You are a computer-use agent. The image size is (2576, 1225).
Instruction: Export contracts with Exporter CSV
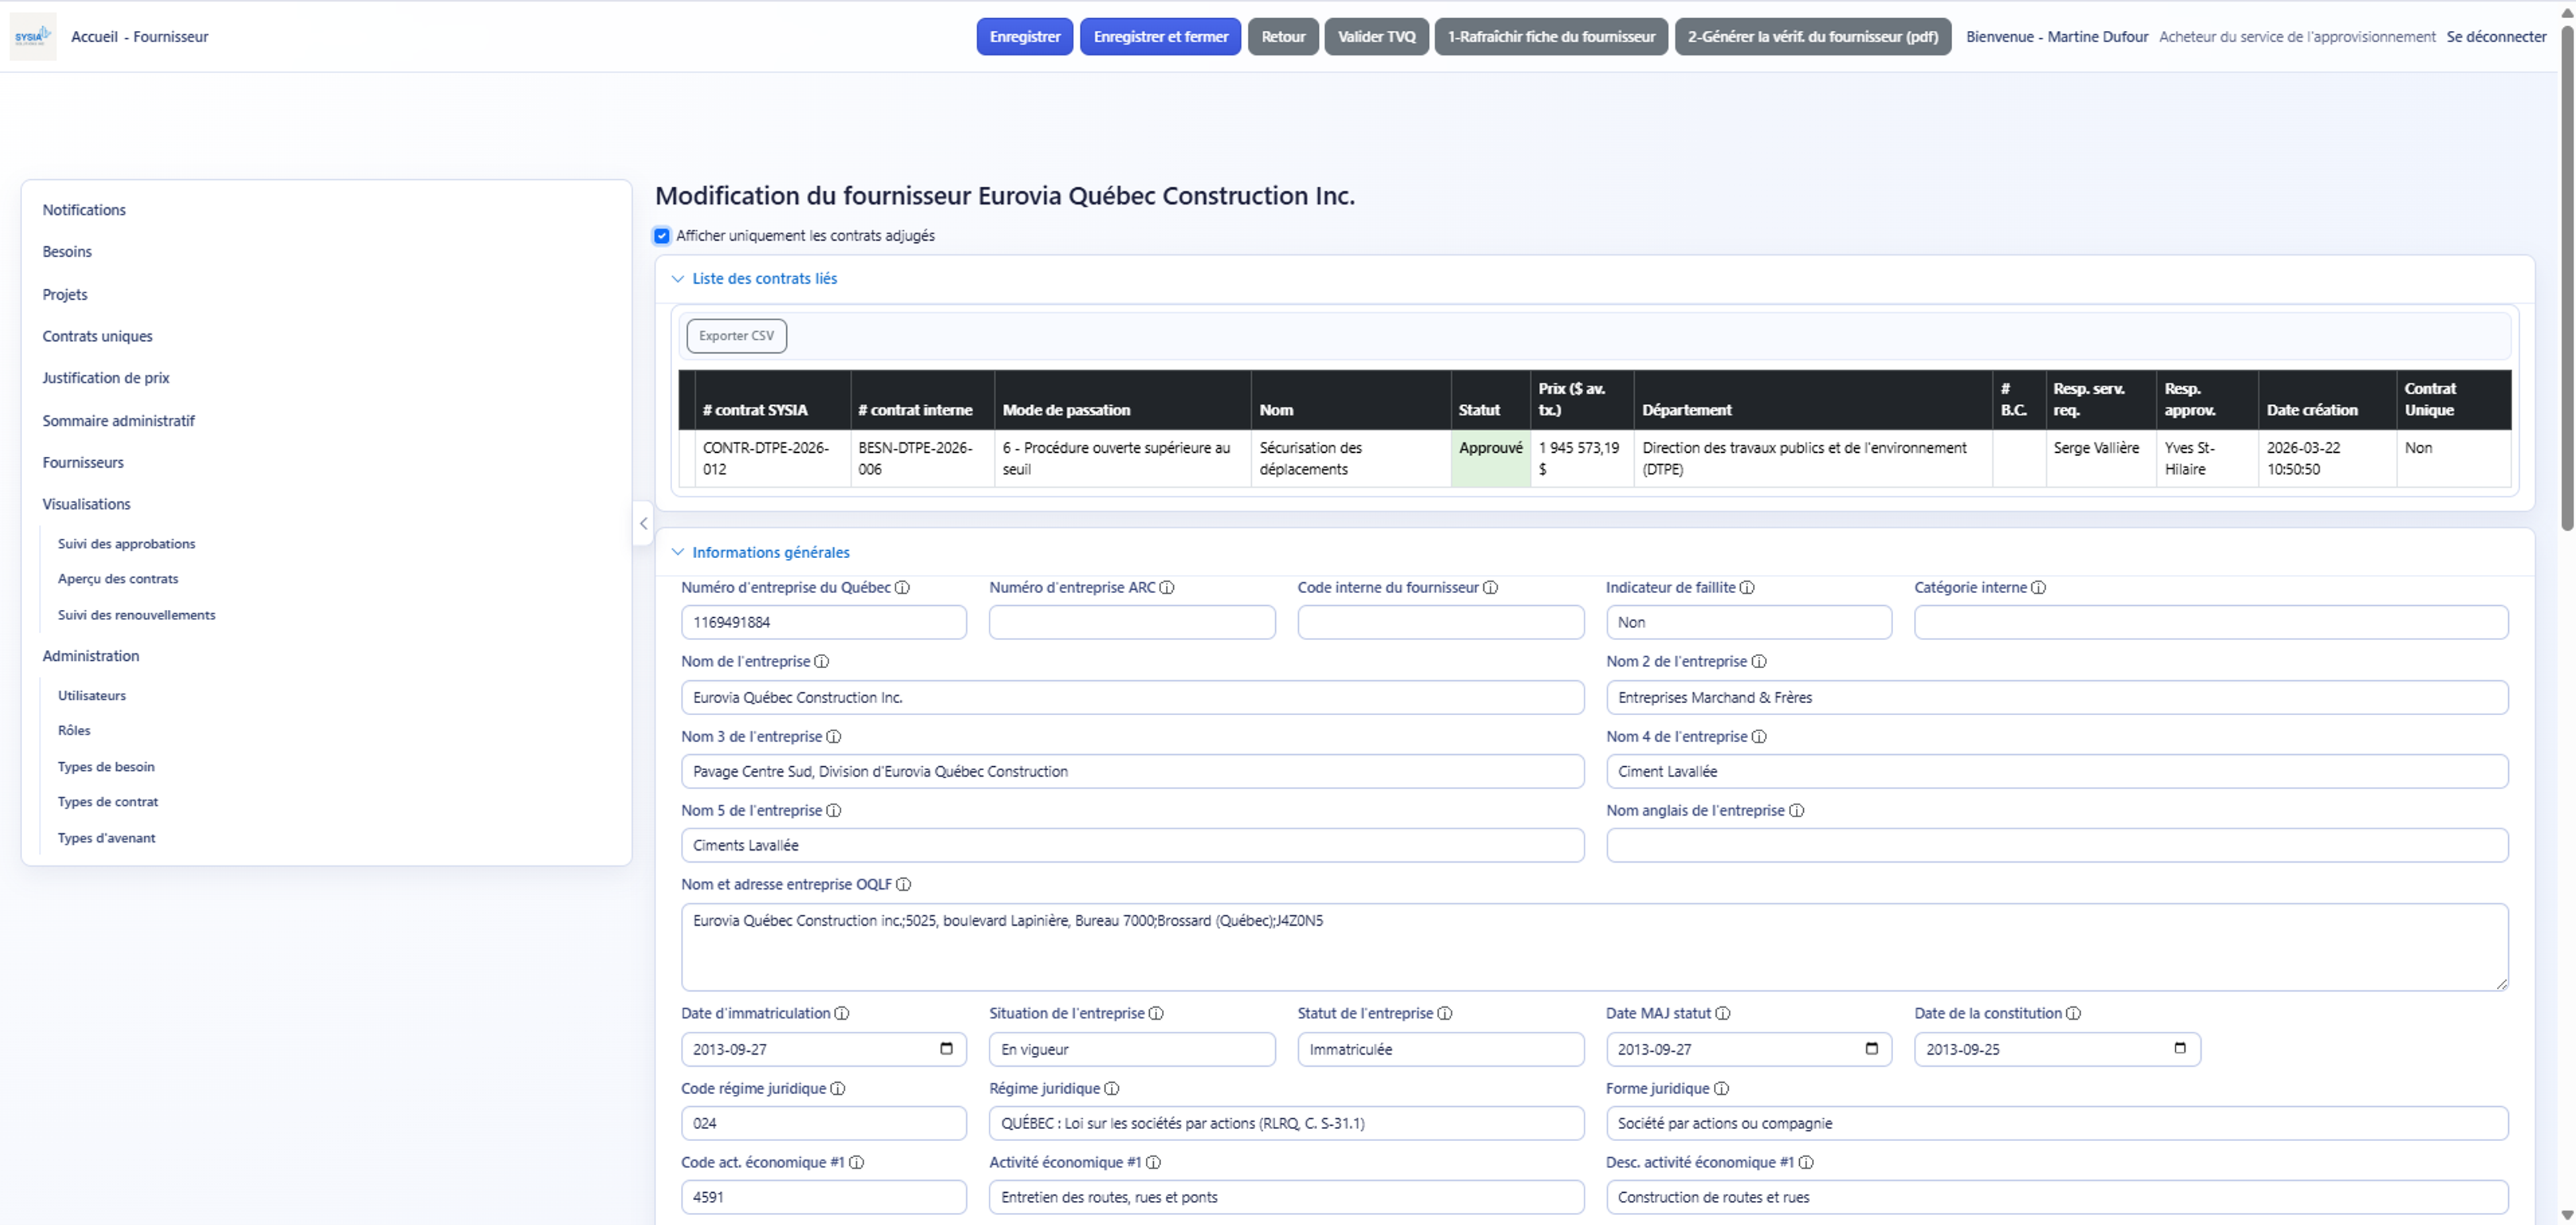coord(736,336)
